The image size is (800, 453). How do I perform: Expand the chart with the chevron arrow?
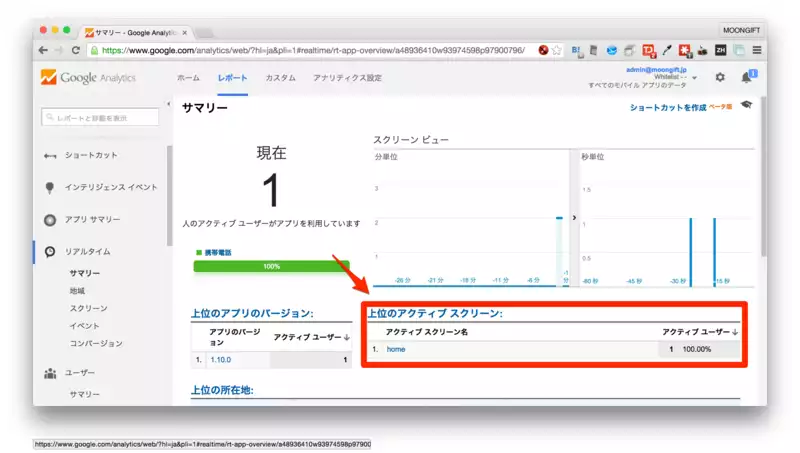(574, 218)
